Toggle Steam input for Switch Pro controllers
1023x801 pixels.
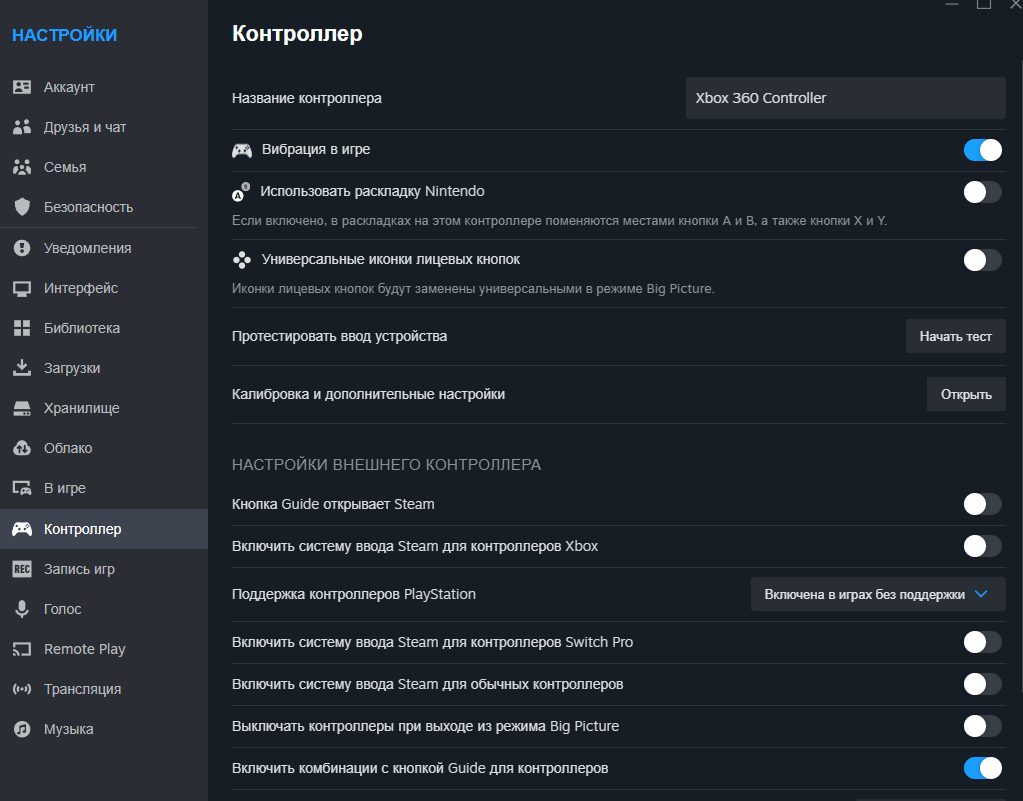click(983, 642)
